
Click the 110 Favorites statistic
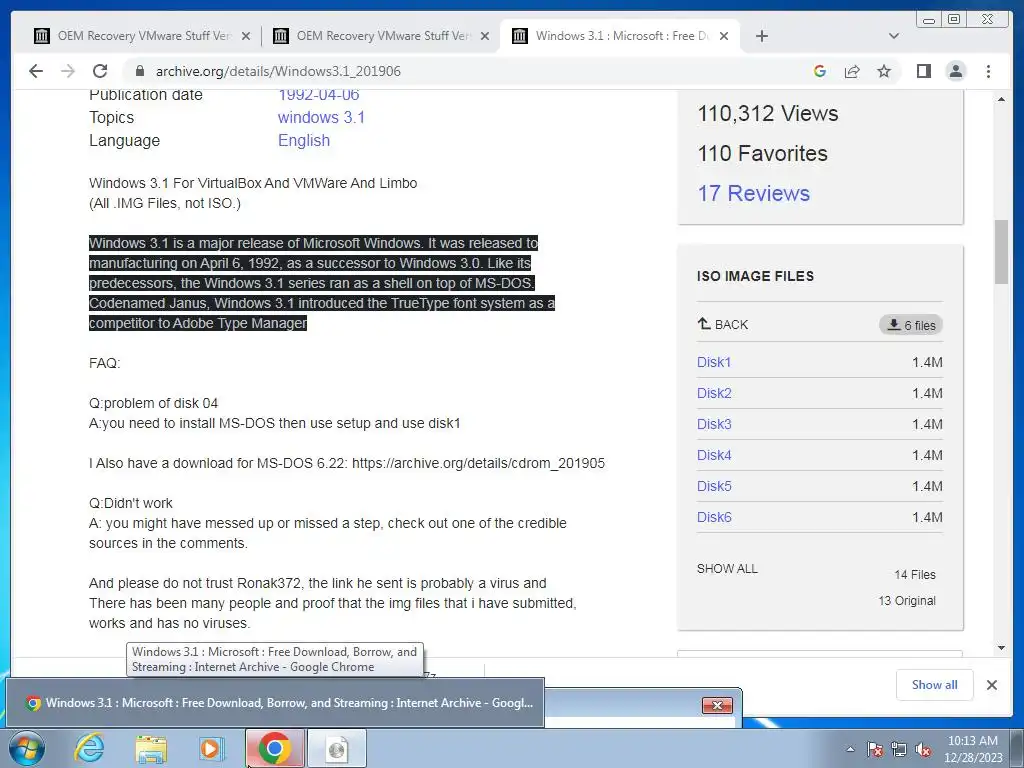pyautogui.click(x=762, y=153)
